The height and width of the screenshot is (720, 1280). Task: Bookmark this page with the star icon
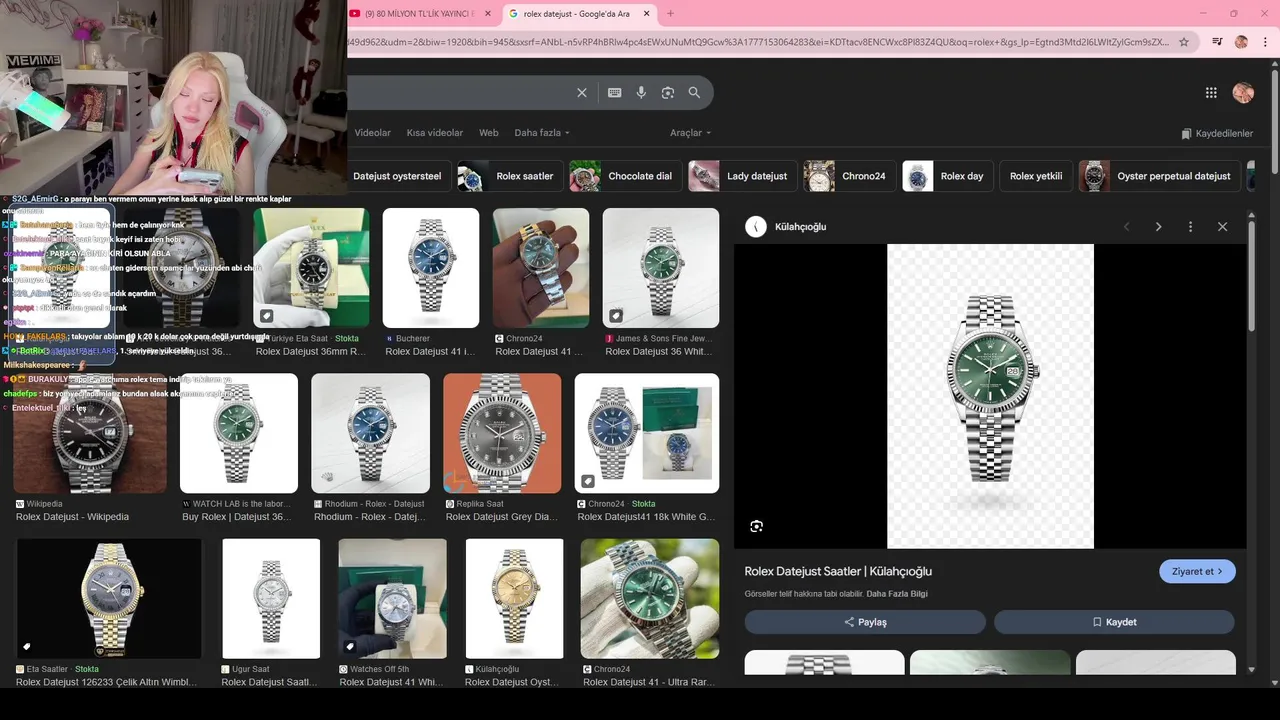tap(1184, 42)
